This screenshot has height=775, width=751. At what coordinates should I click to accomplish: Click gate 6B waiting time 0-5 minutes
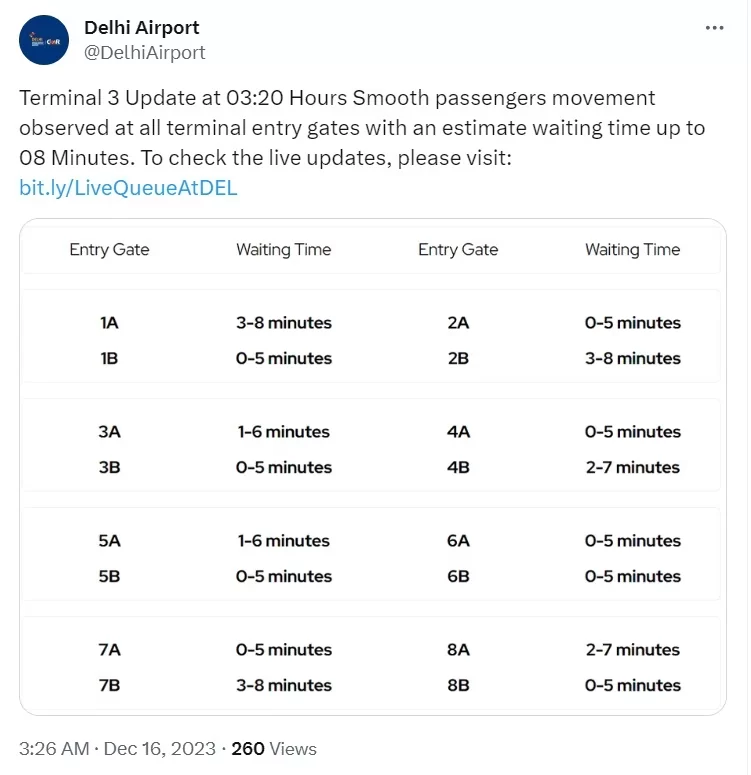pyautogui.click(x=633, y=576)
